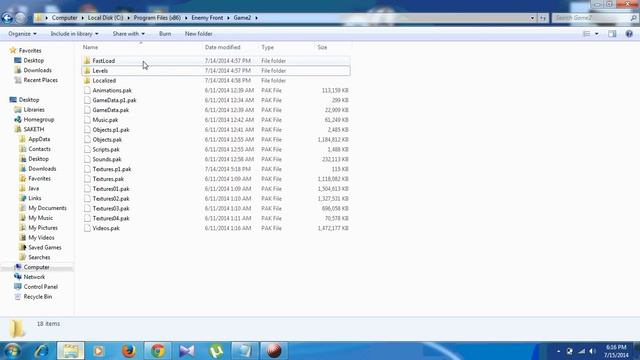
Task: Expand the dropdown arrow after Game2 breadcrumb
Action: click(256, 18)
